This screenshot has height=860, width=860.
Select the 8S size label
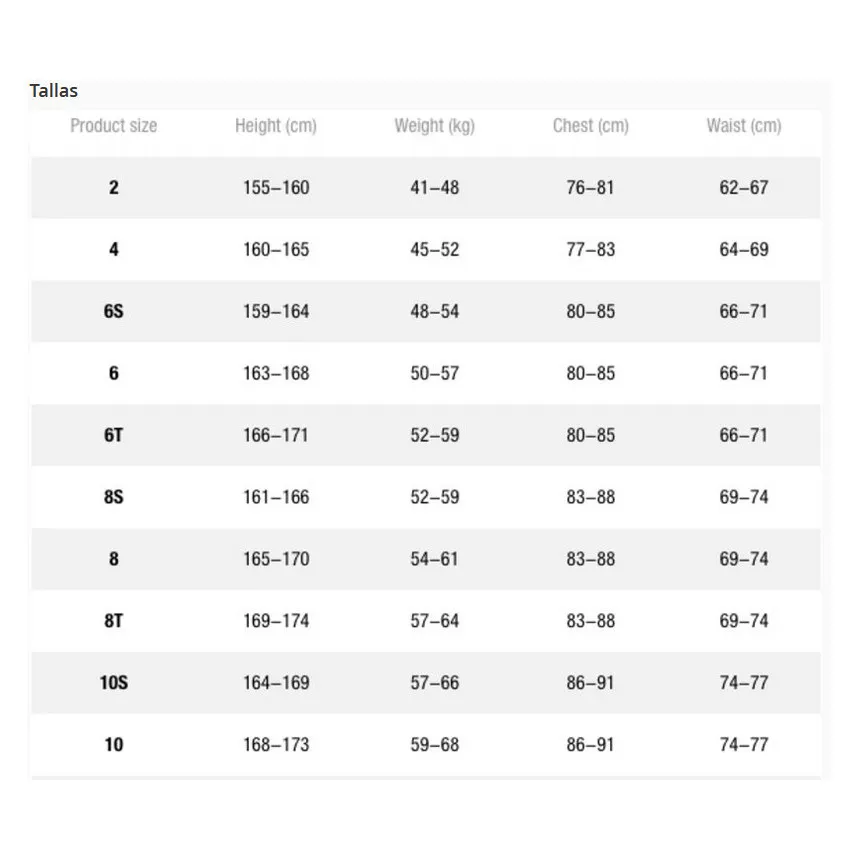click(114, 497)
